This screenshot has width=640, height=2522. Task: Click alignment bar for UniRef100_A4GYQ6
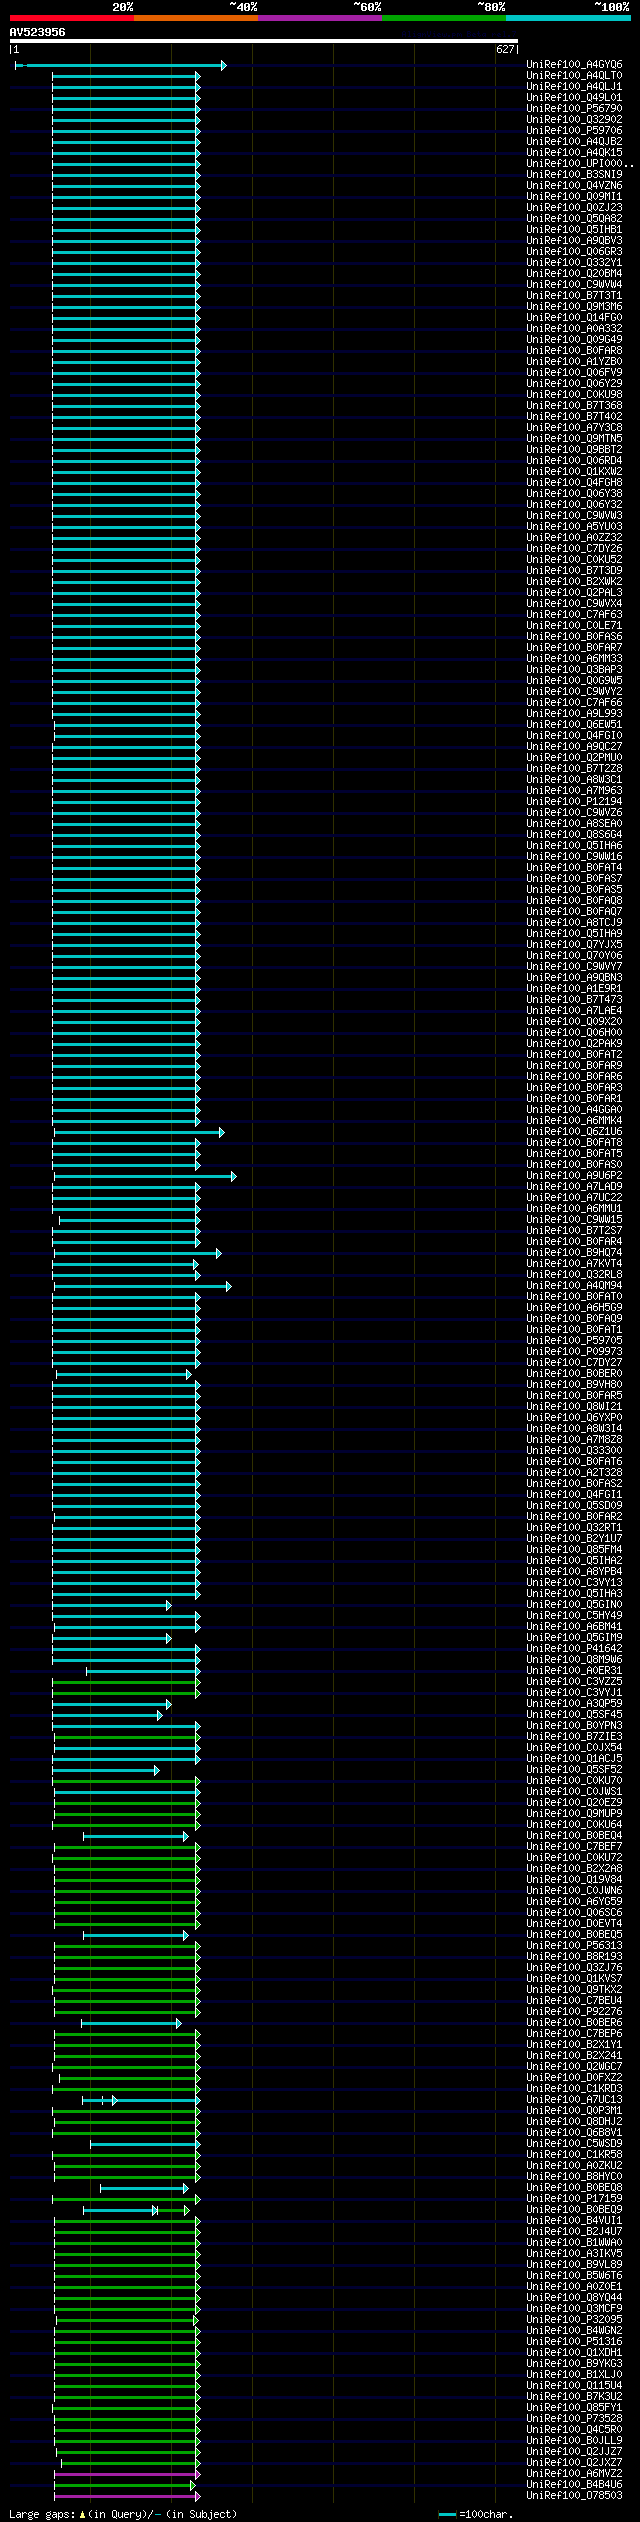coord(121,65)
